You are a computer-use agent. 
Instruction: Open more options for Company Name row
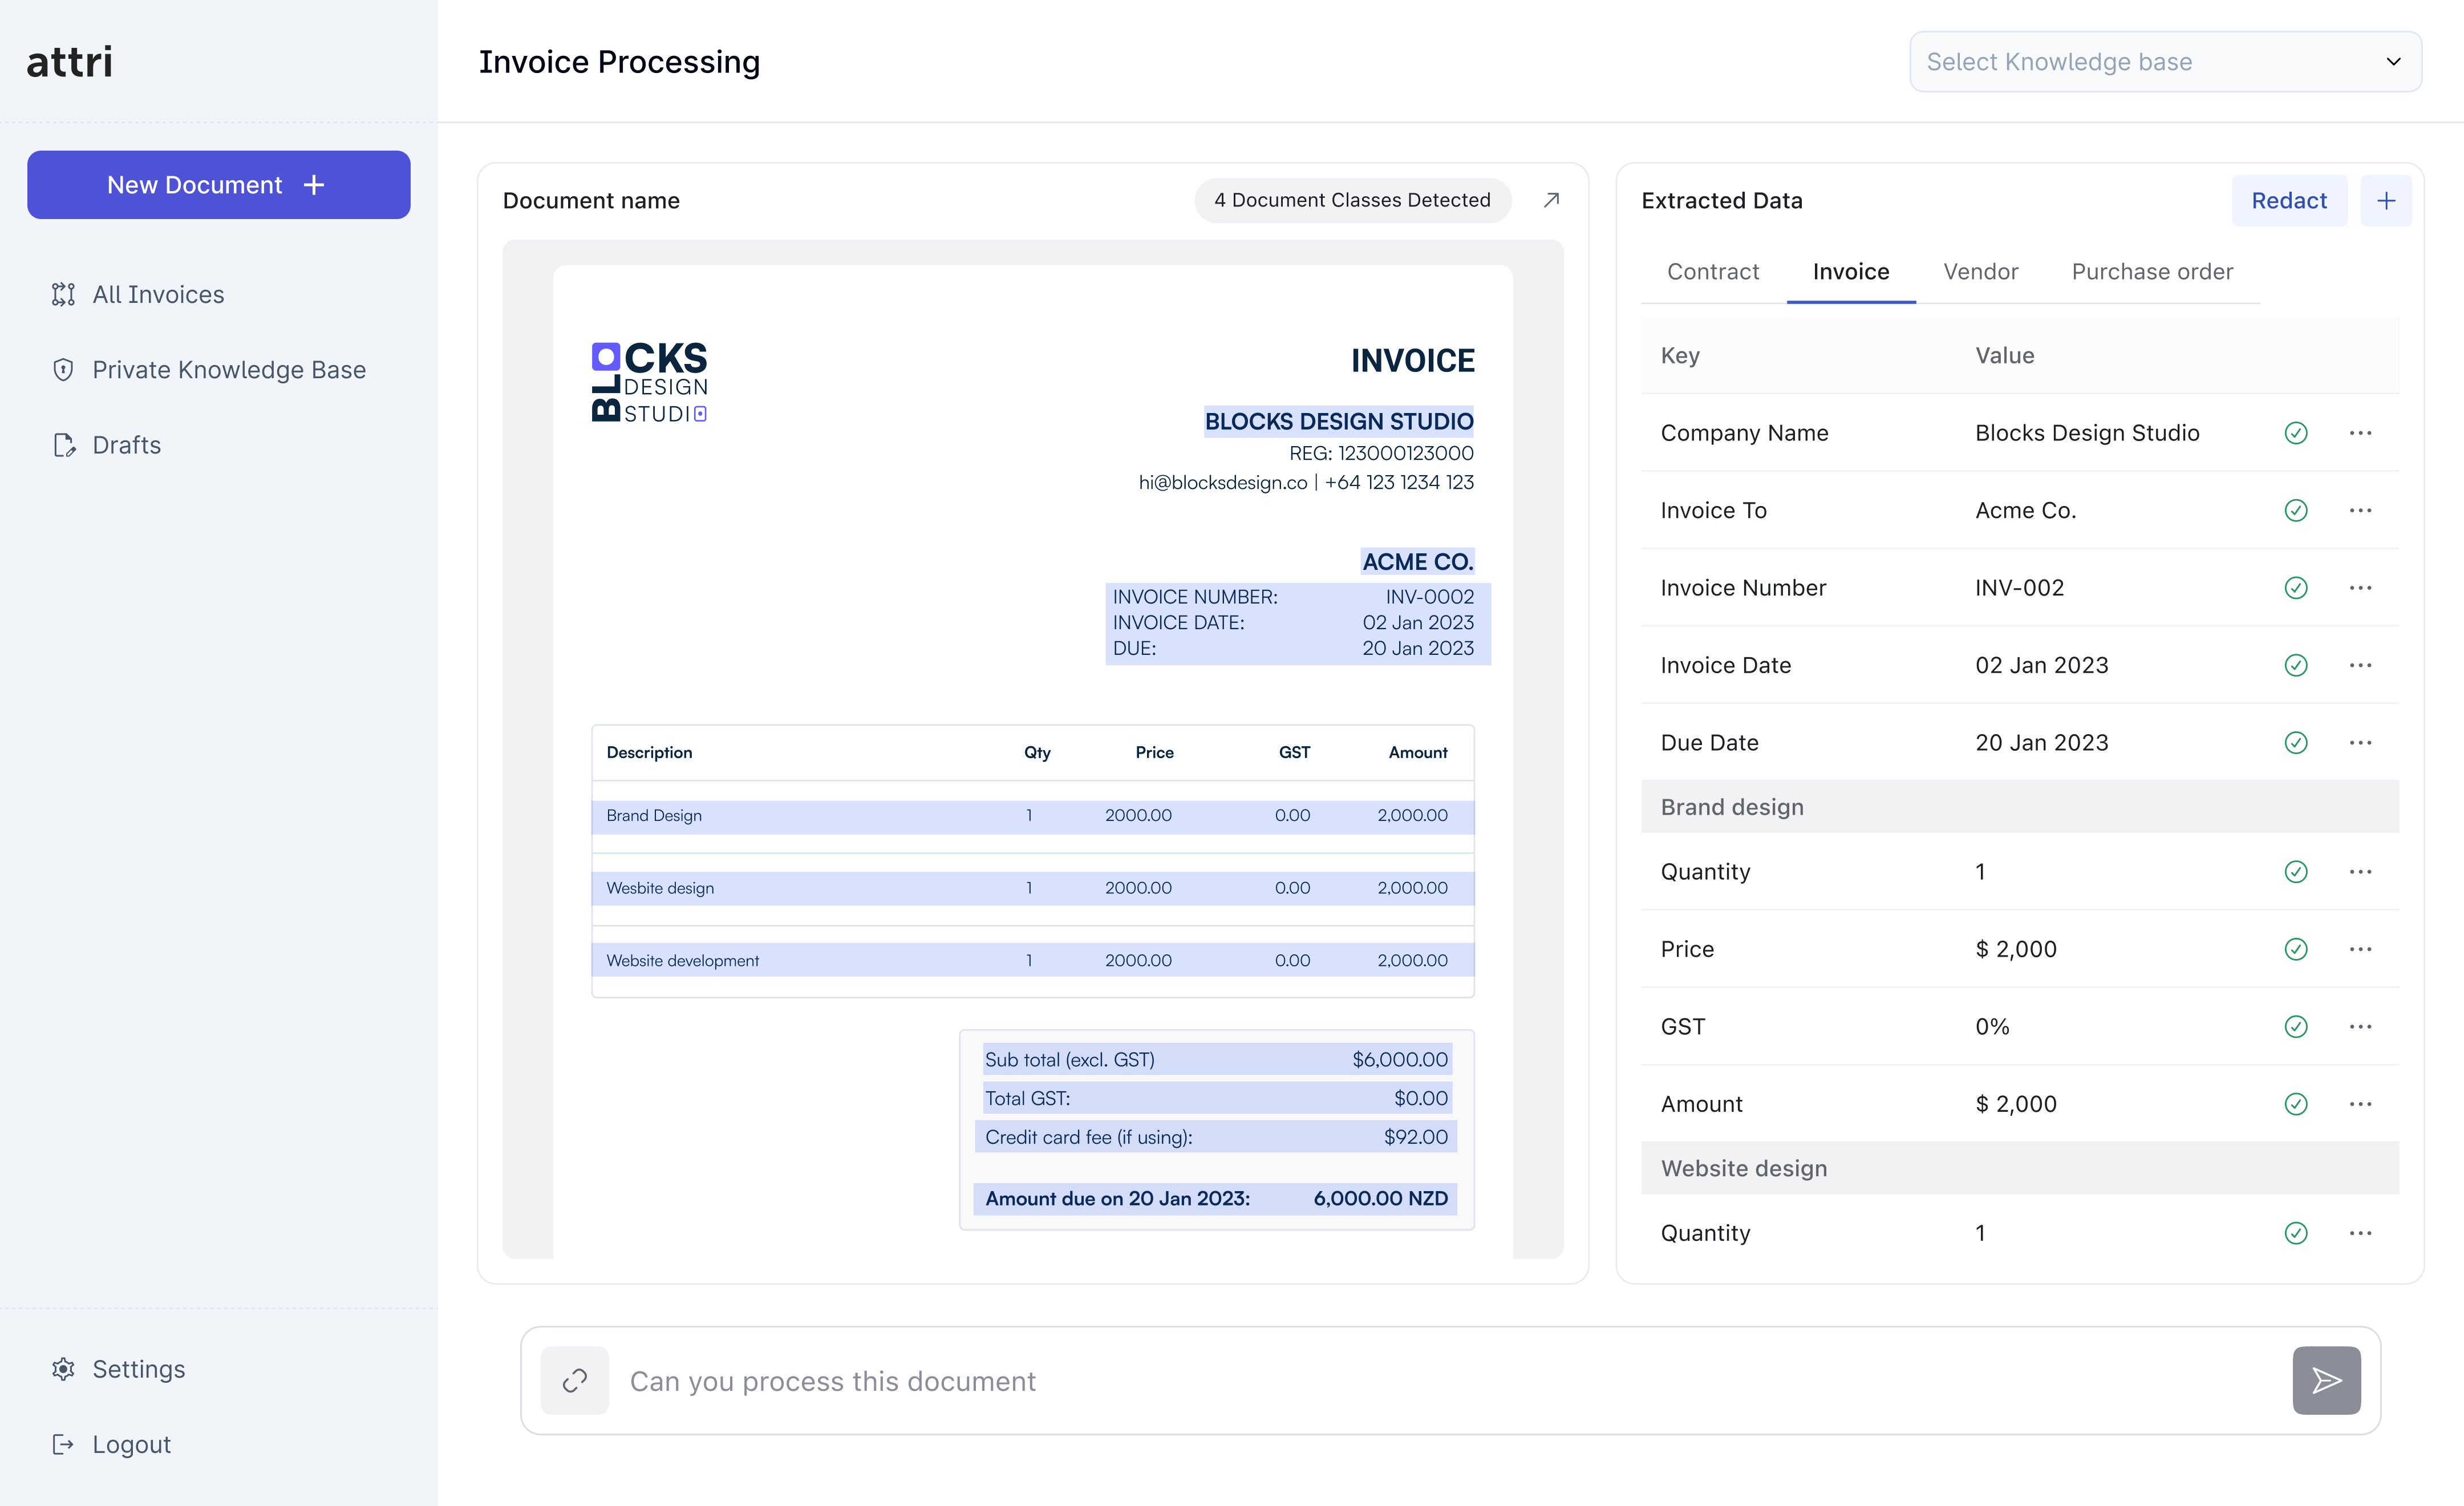pos(2360,433)
